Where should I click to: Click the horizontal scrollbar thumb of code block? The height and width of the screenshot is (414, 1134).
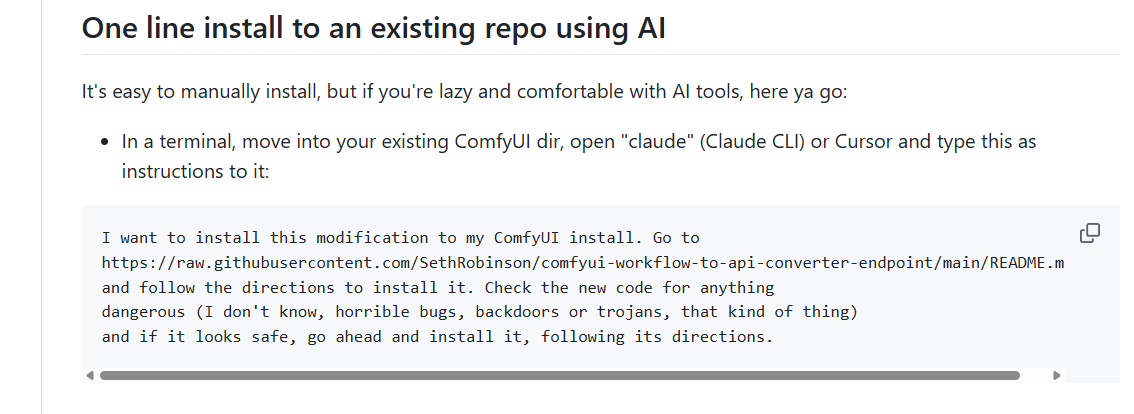coord(560,376)
